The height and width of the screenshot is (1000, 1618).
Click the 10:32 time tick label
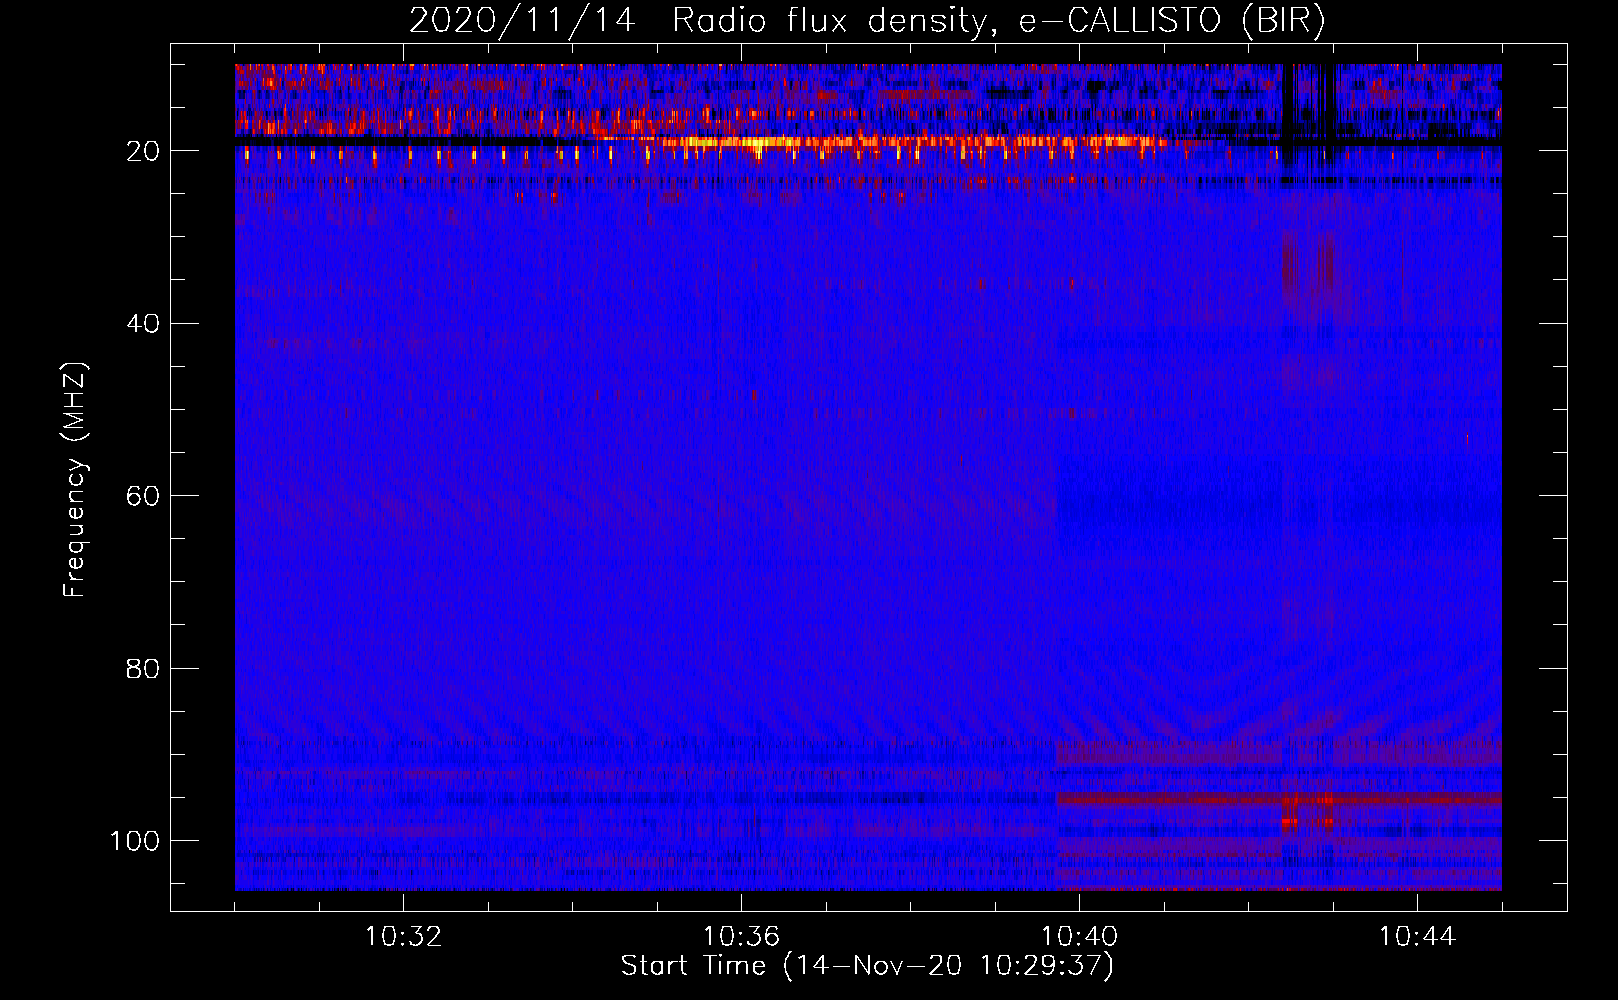403,937
